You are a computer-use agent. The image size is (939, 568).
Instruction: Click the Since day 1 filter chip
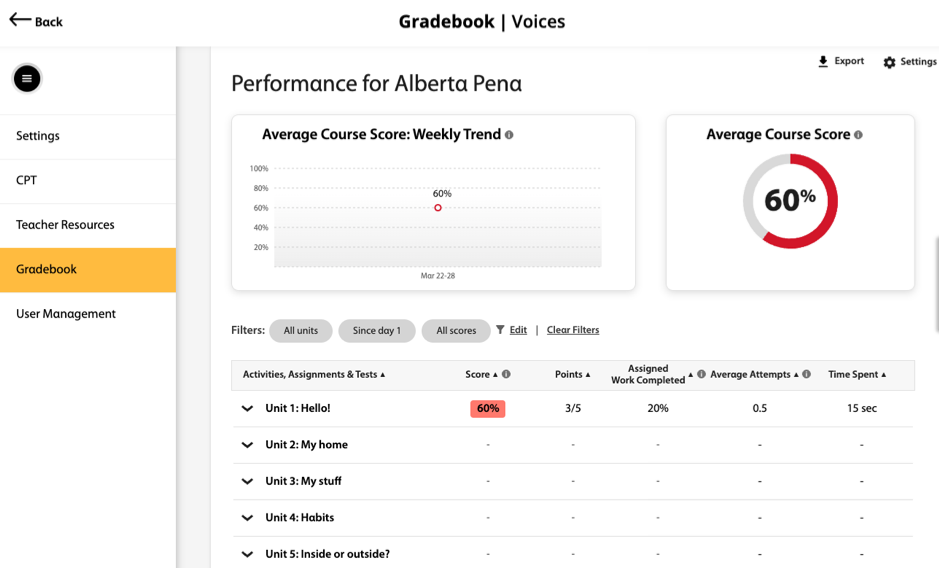pyautogui.click(x=377, y=331)
